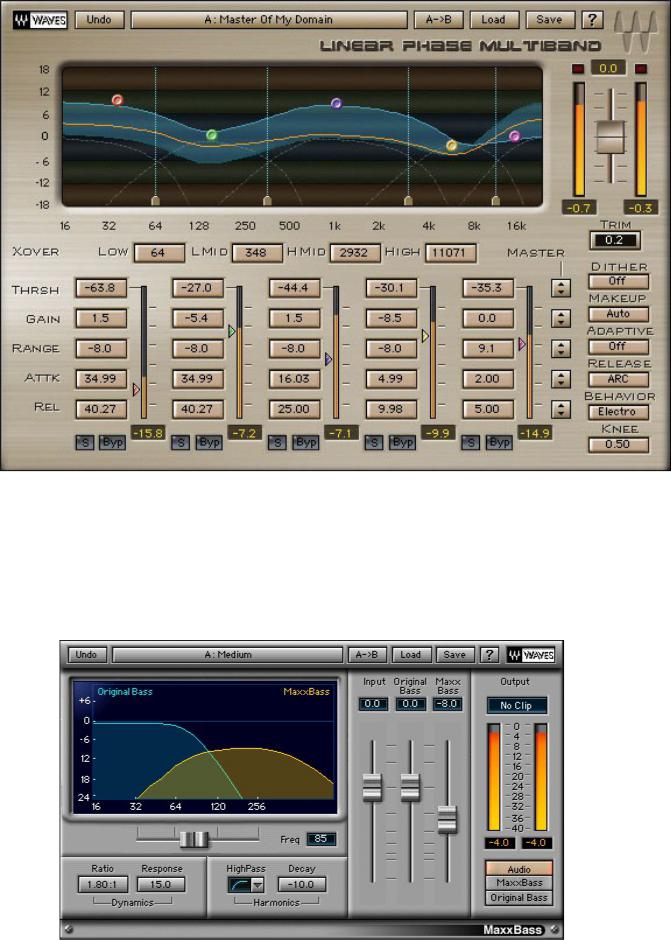Click the Maxx Bass level fader handle
Viewport: 671px width, 940px height.
(447, 820)
